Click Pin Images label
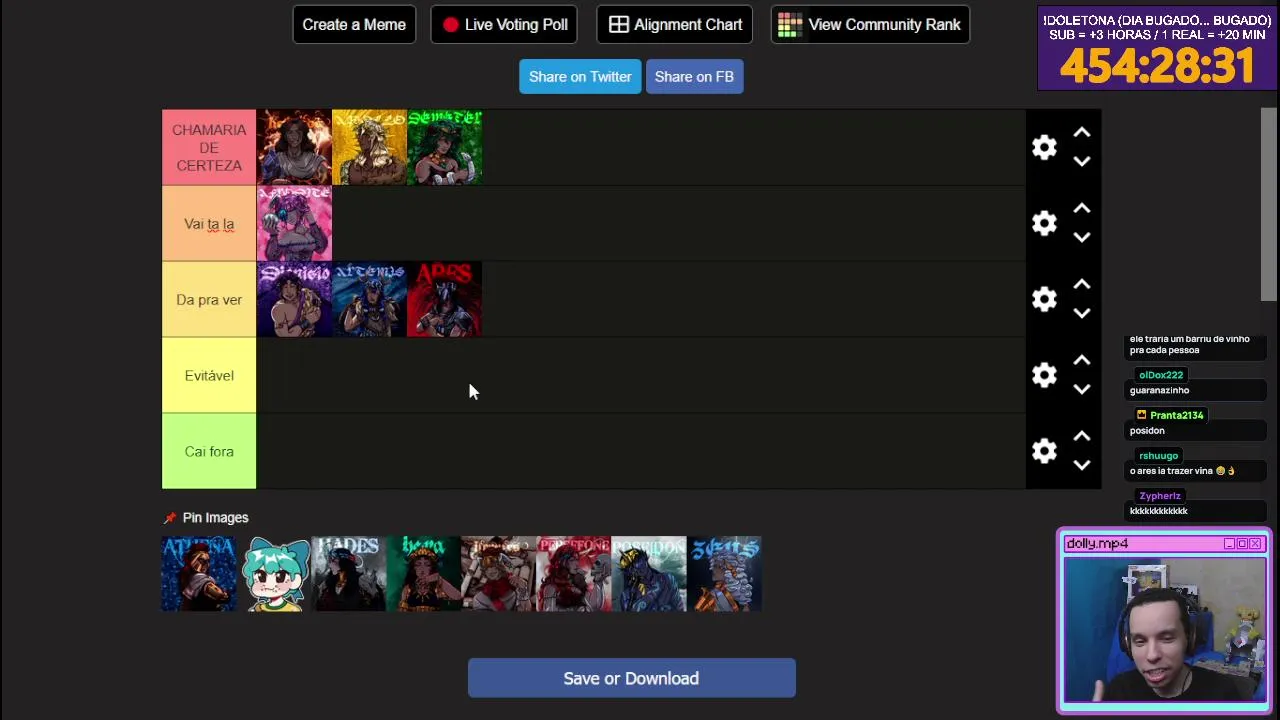The height and width of the screenshot is (720, 1280). (x=215, y=518)
